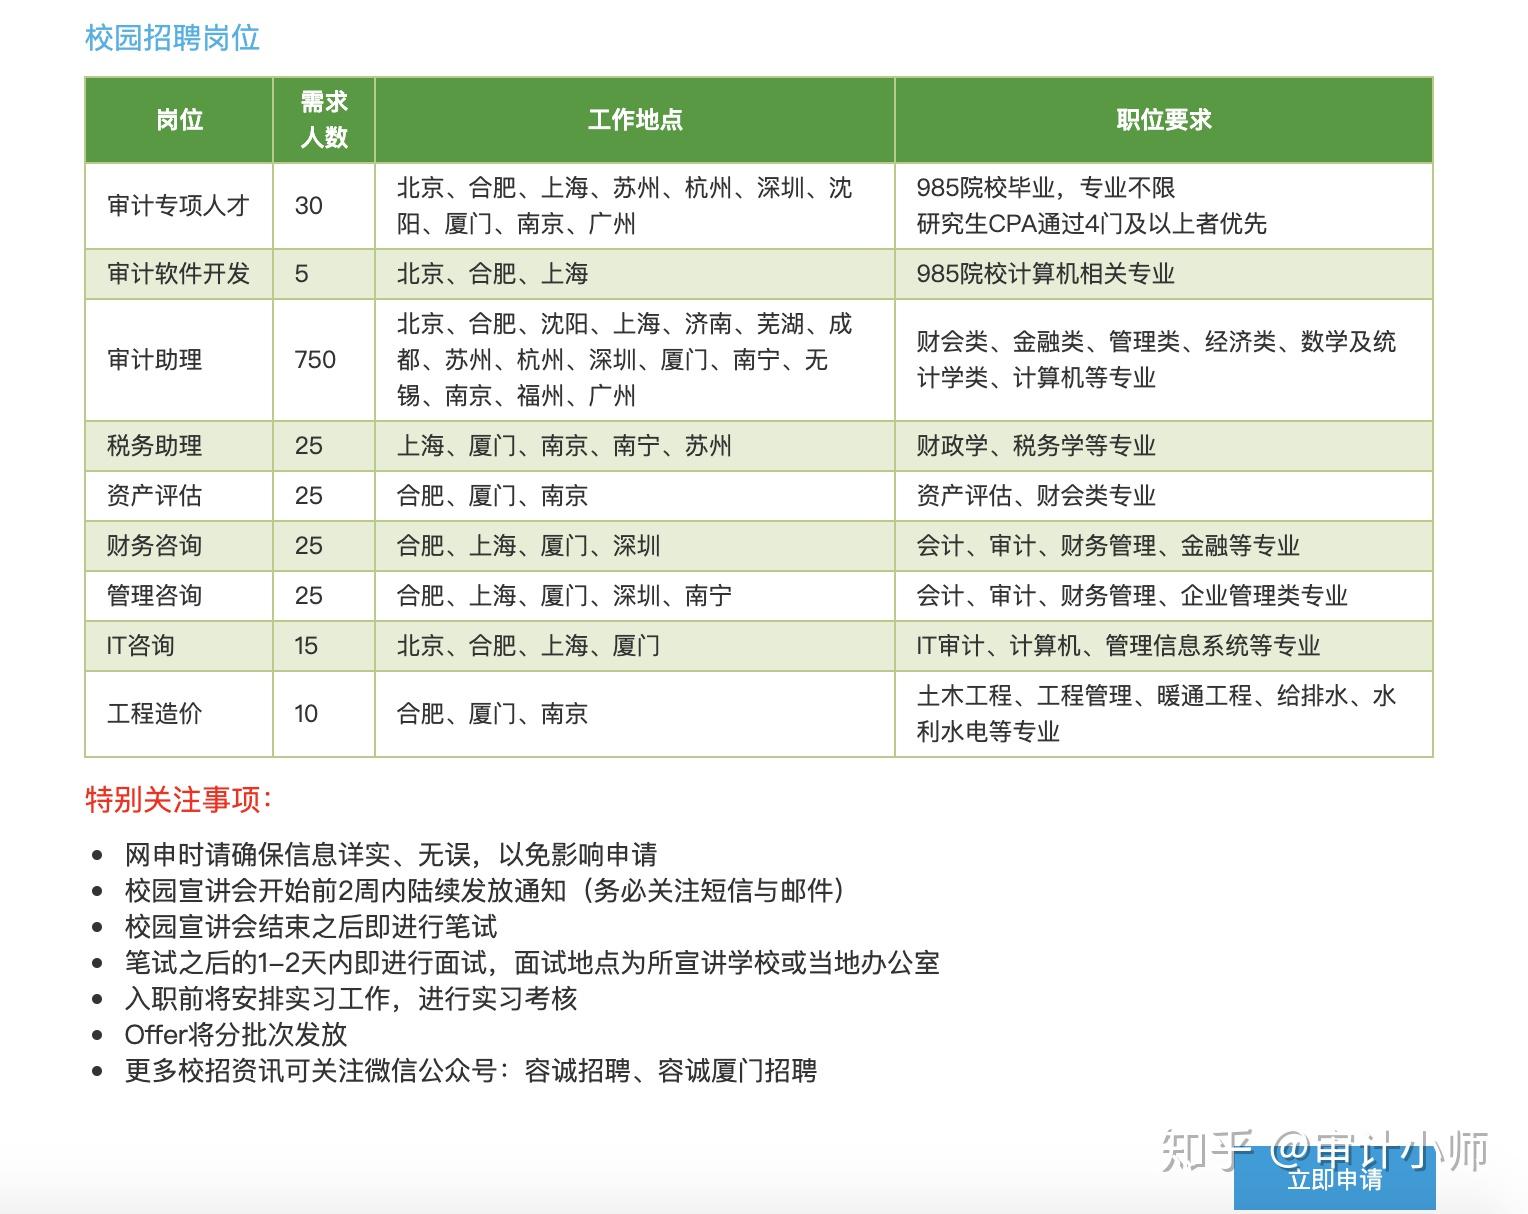Select the 管理咨询 position cell
The height and width of the screenshot is (1214, 1528).
tap(179, 596)
